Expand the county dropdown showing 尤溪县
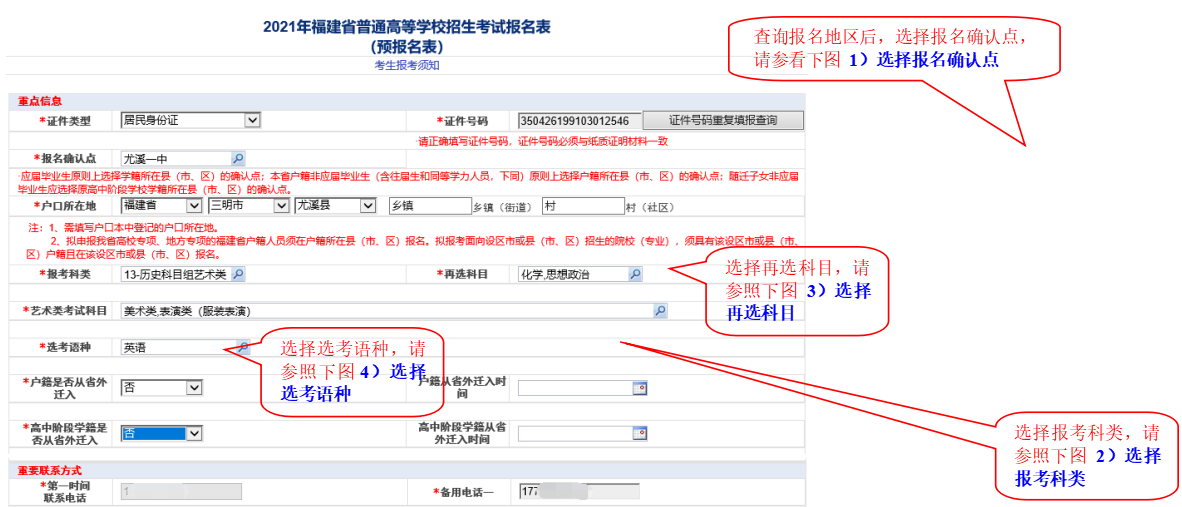The width and height of the screenshot is (1182, 507). tap(368, 205)
